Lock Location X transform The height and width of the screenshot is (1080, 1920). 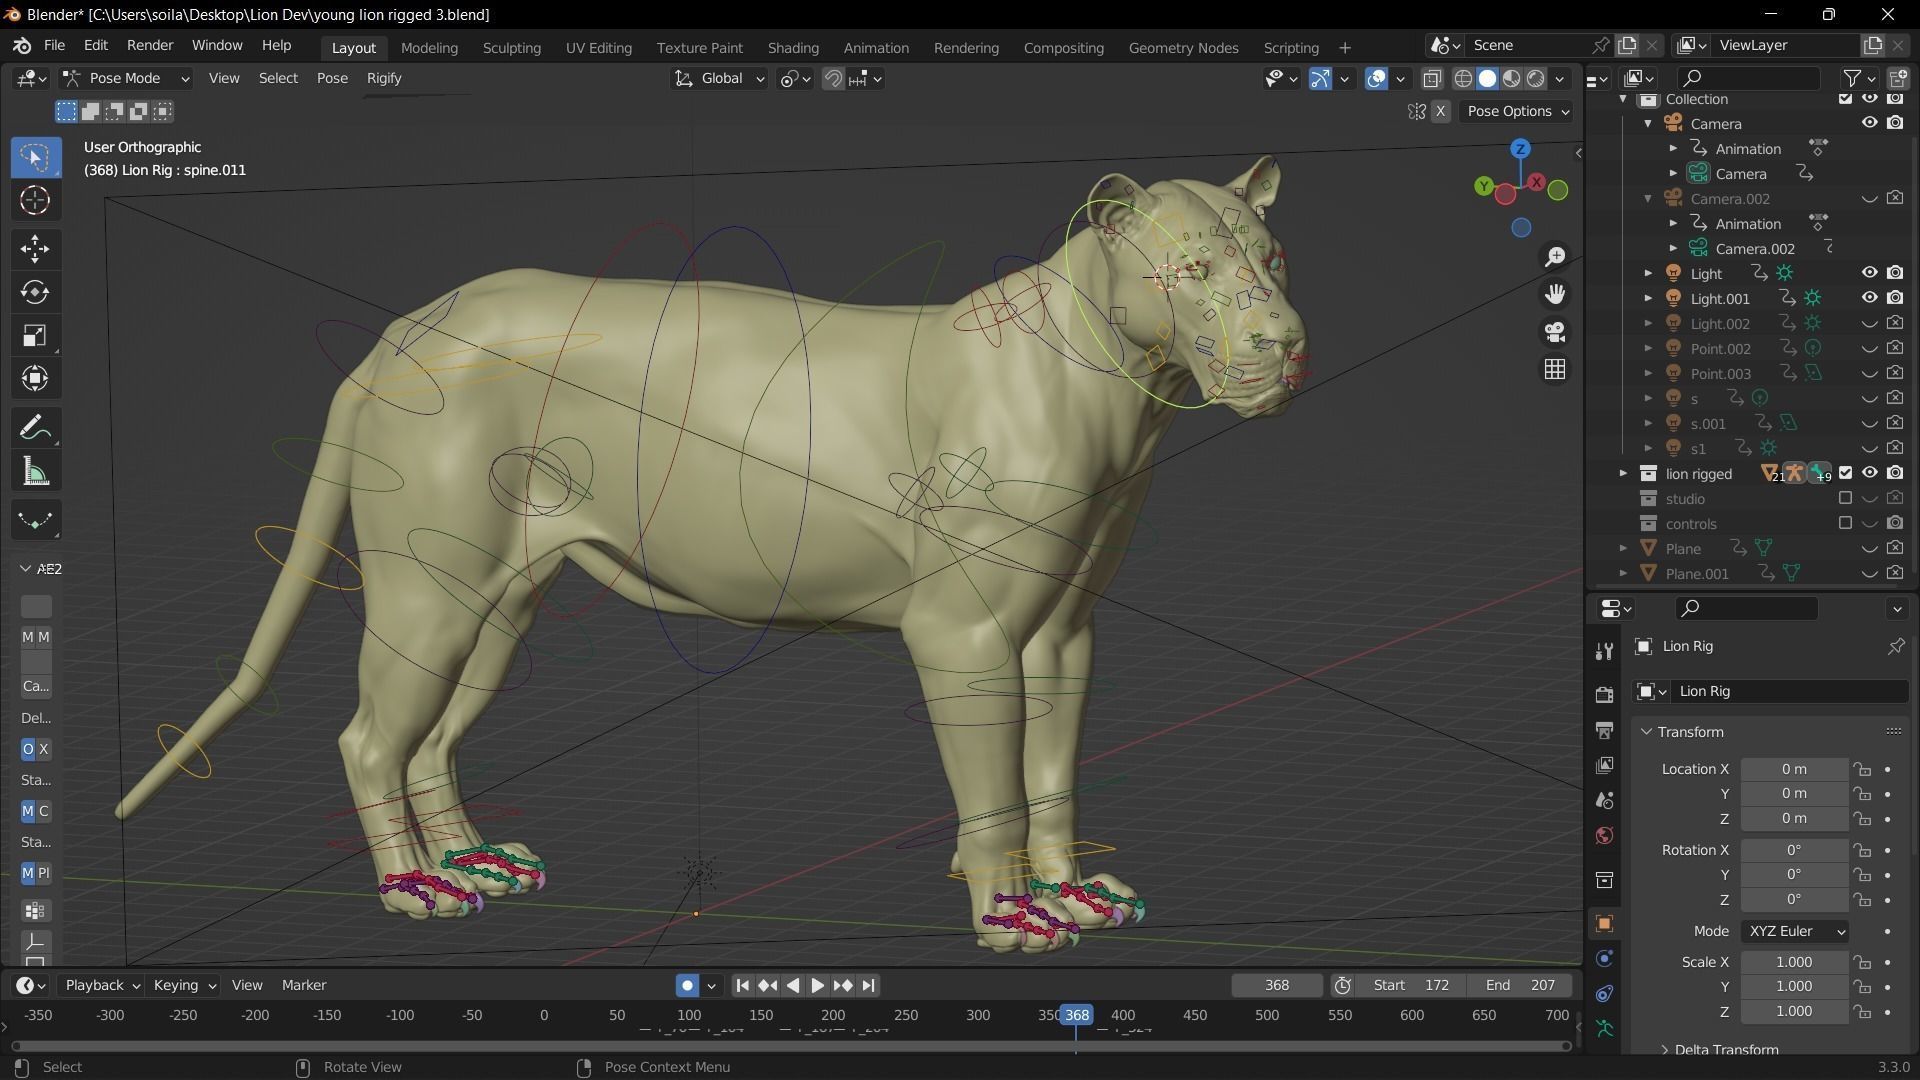[x=1861, y=769]
